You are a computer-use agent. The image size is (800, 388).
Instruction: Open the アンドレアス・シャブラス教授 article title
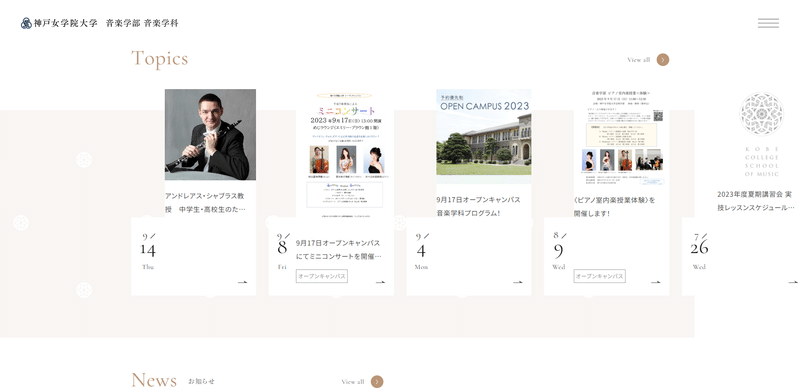[205, 203]
